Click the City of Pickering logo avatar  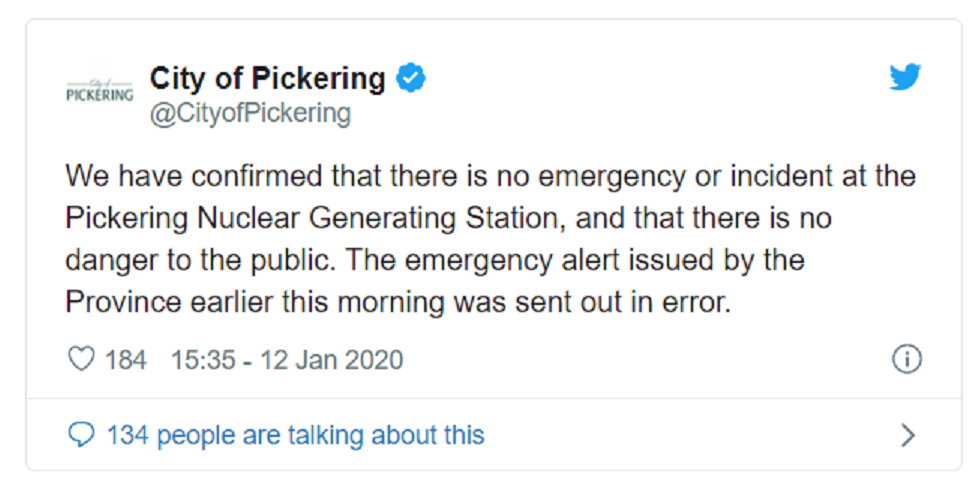coord(99,90)
